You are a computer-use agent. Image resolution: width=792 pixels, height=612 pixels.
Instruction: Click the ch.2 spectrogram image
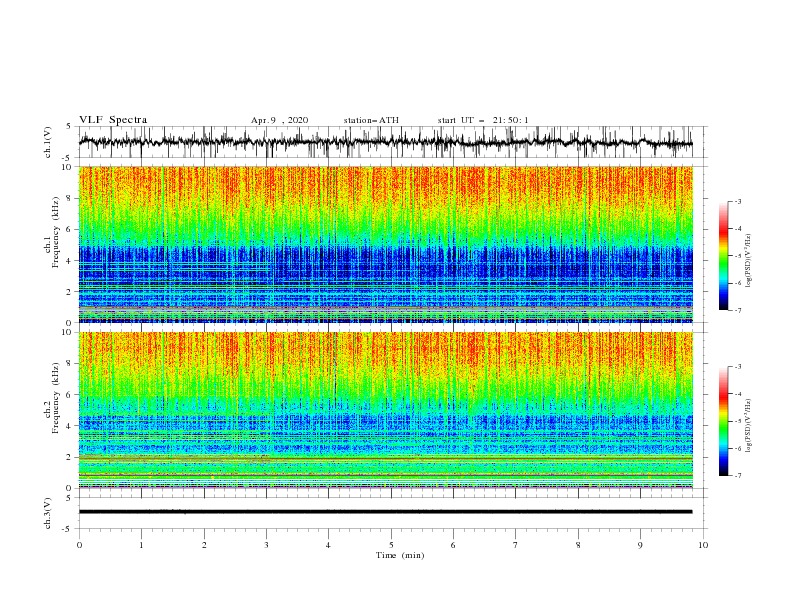[385, 410]
